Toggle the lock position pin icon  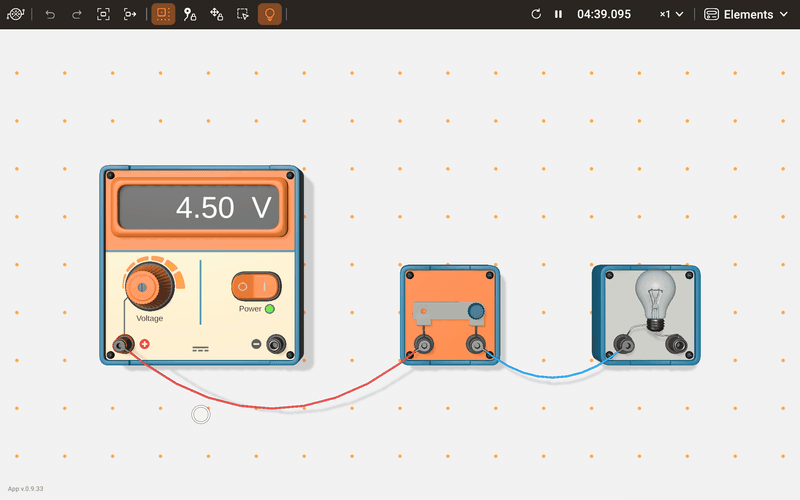pos(190,14)
